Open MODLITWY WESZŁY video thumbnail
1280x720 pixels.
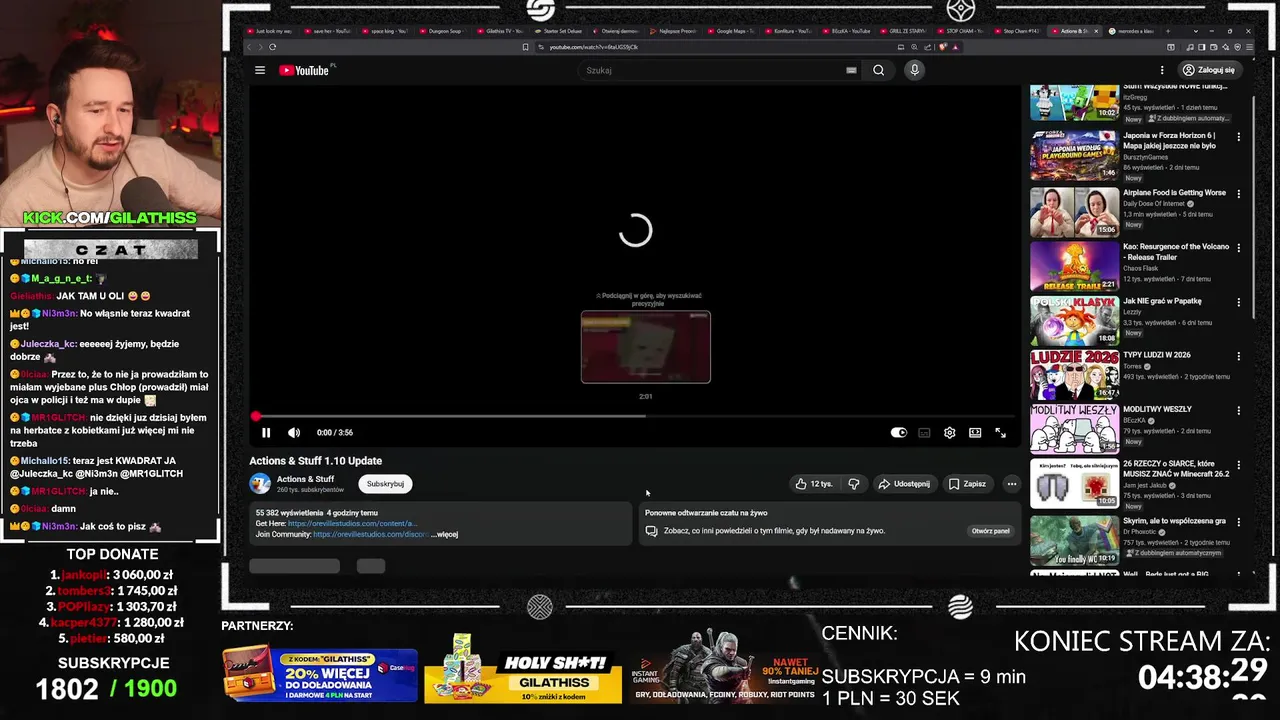coord(1074,428)
